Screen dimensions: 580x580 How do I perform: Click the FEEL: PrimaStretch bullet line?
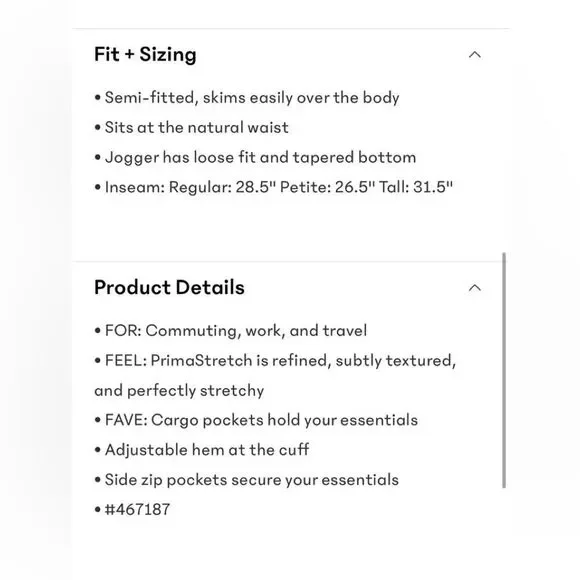pyautogui.click(x=275, y=361)
